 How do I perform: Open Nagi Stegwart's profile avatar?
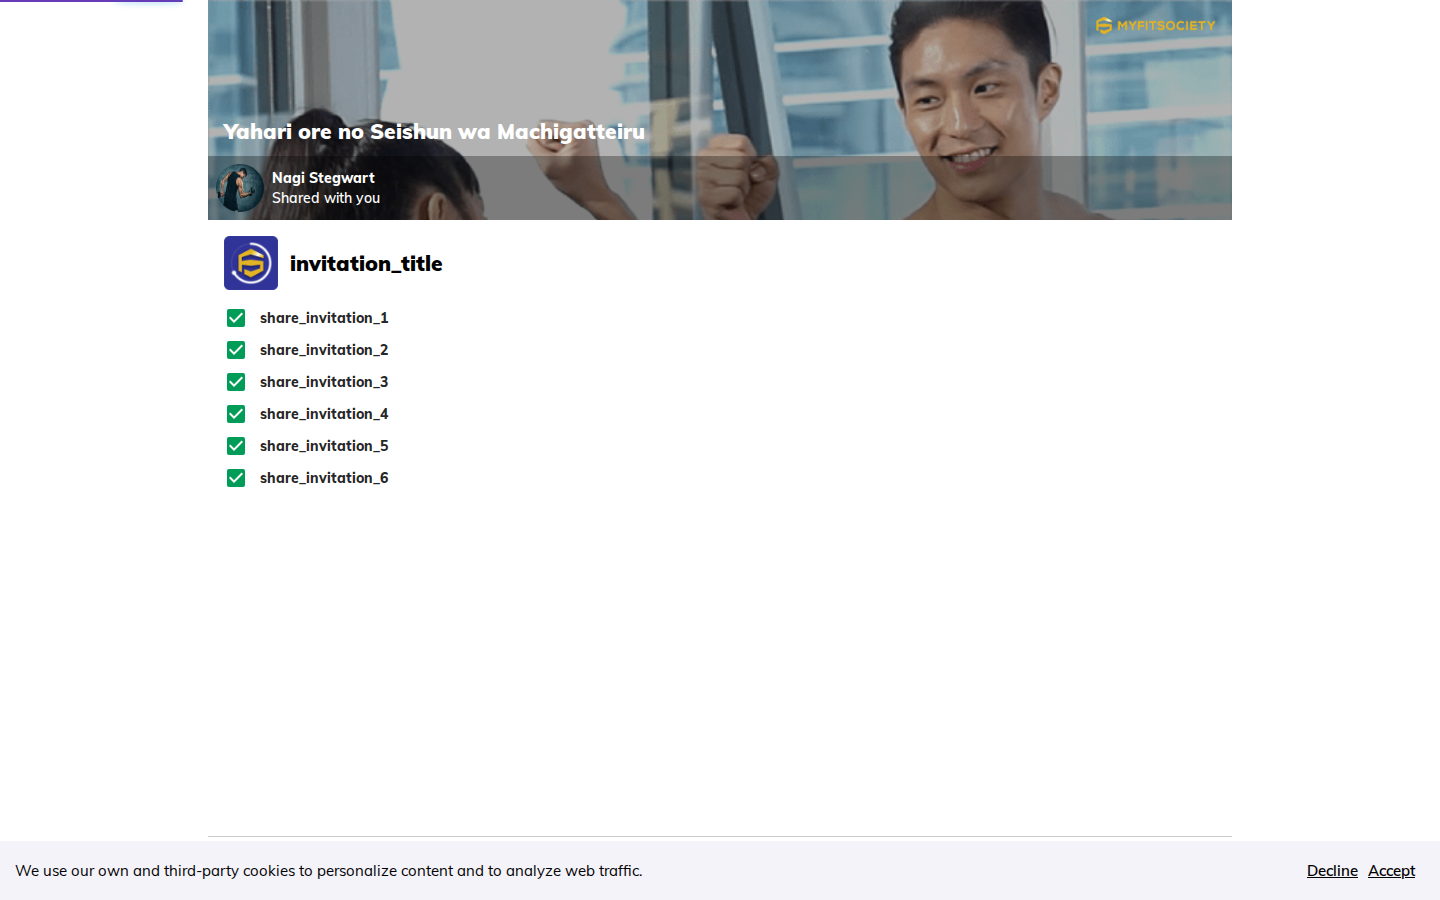[240, 188]
